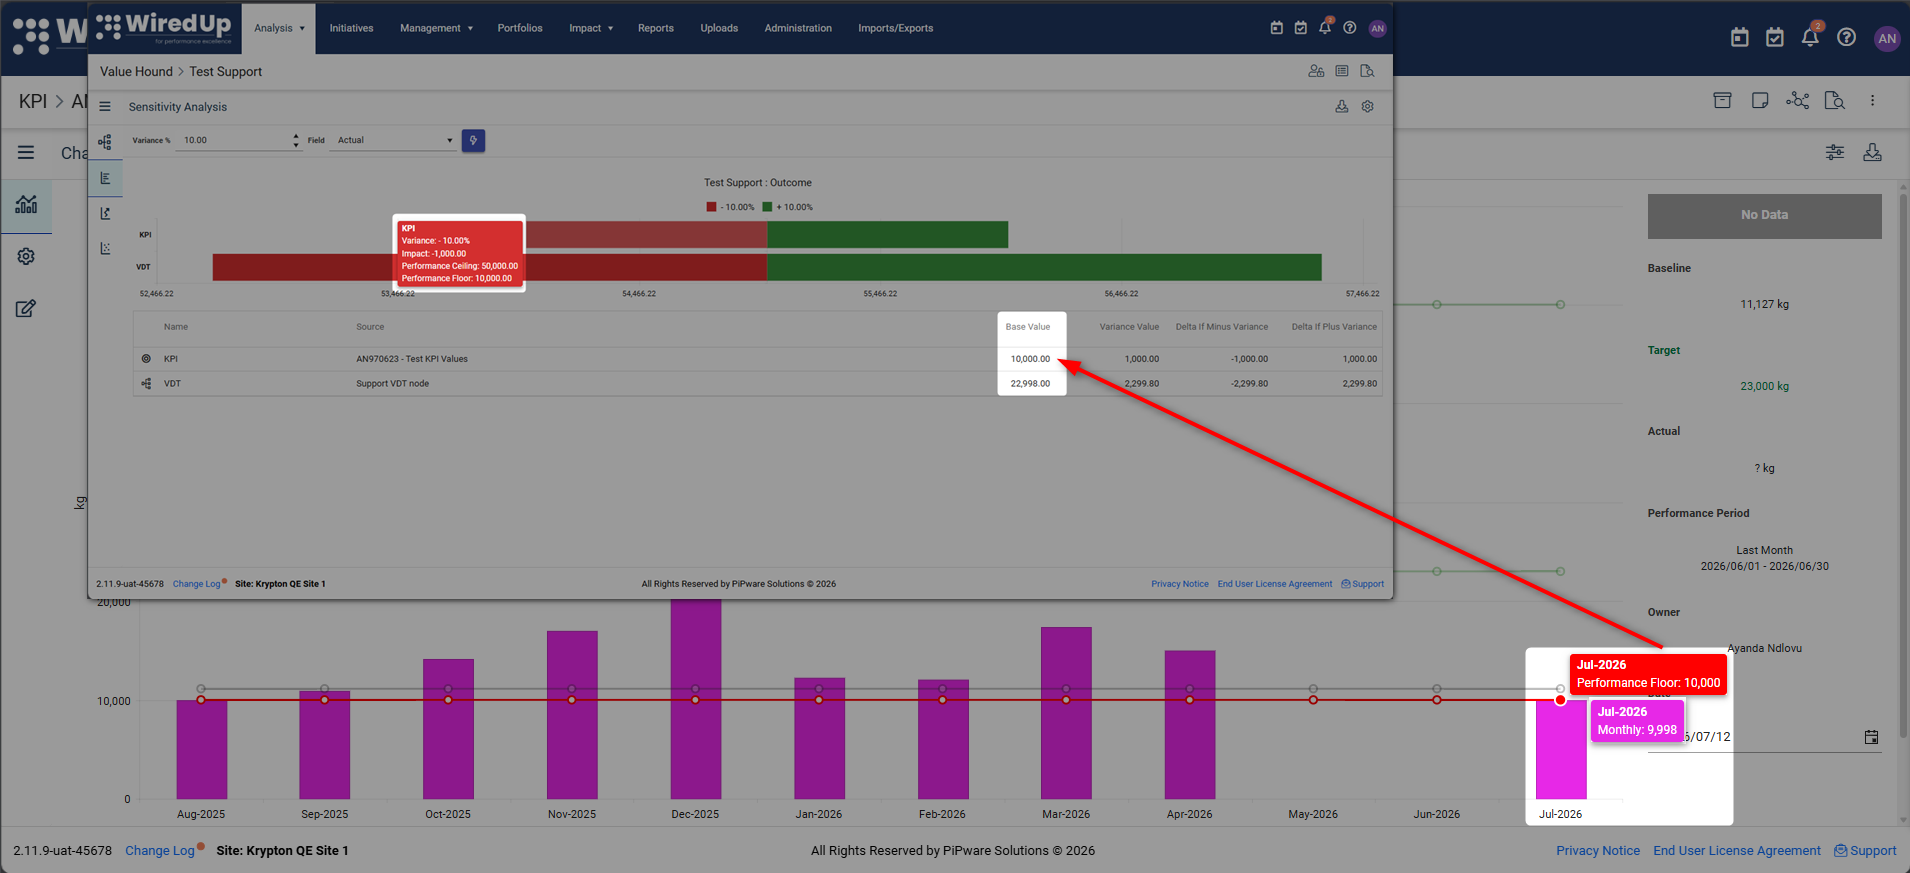The width and height of the screenshot is (1910, 873).
Task: Click the AN970623 - Test KPI Values source cell
Action: (x=412, y=359)
